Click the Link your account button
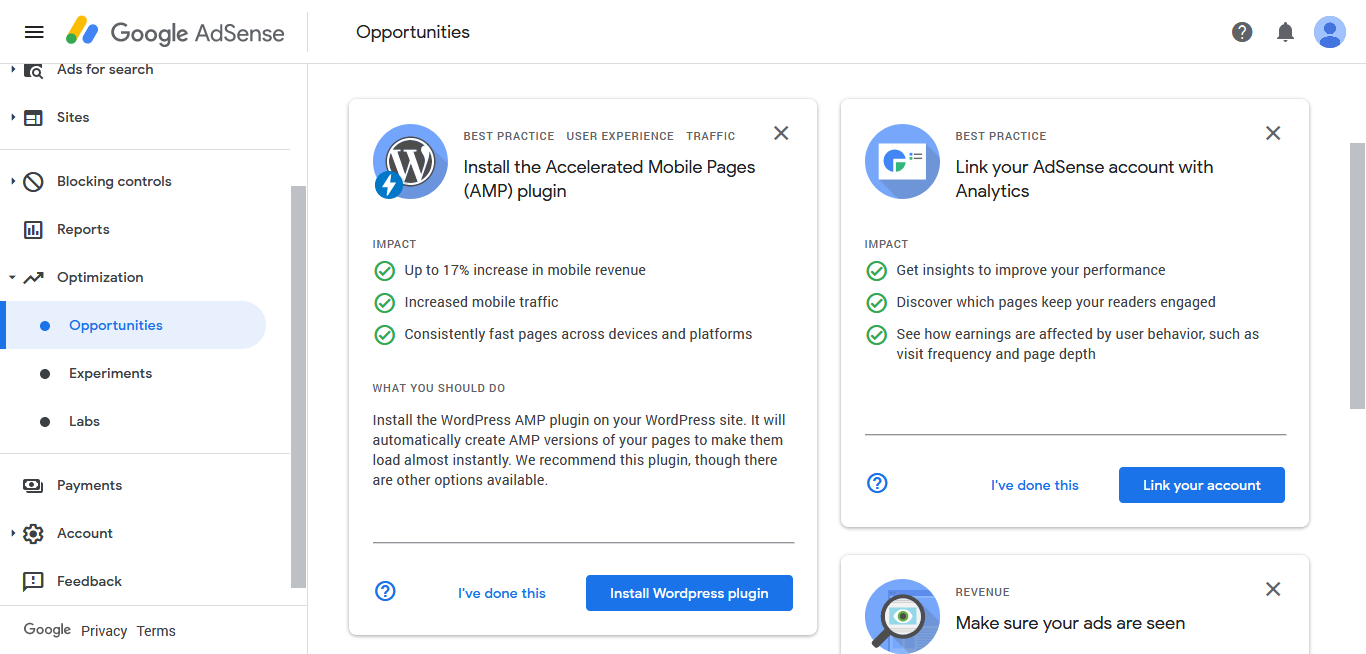The height and width of the screenshot is (654, 1366). tap(1201, 485)
